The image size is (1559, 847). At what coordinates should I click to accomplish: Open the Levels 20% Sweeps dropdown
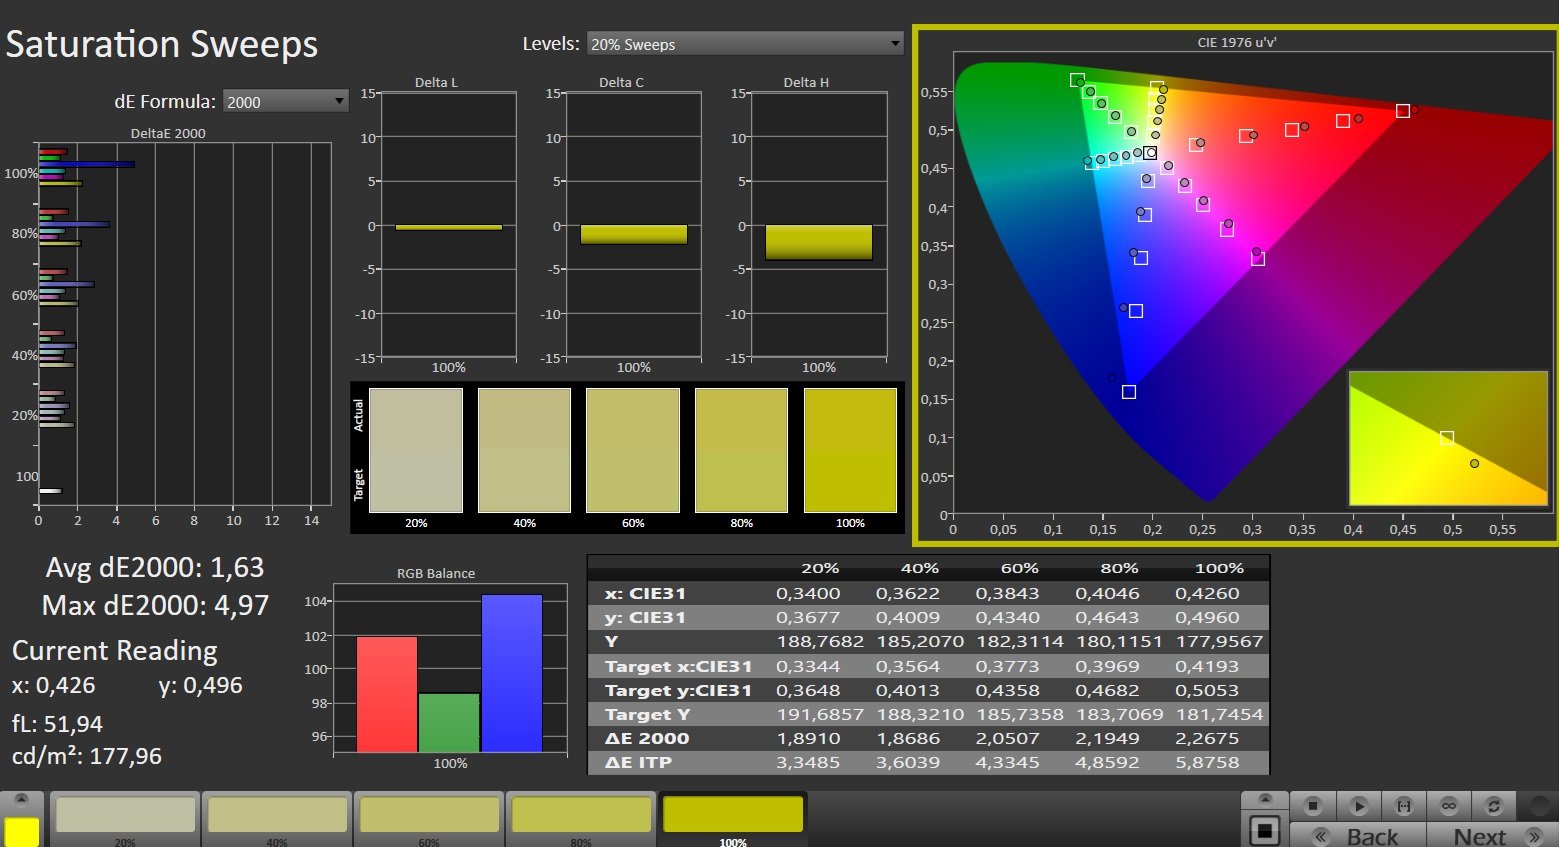click(x=745, y=44)
